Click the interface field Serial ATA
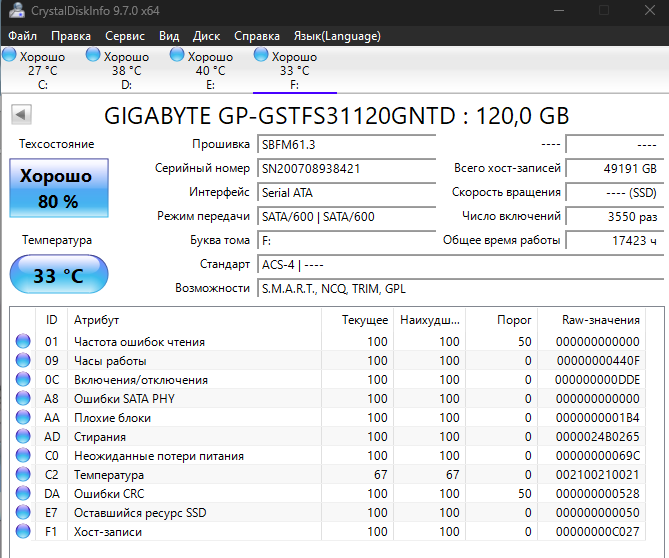This screenshot has height=558, width=669. pos(346,193)
